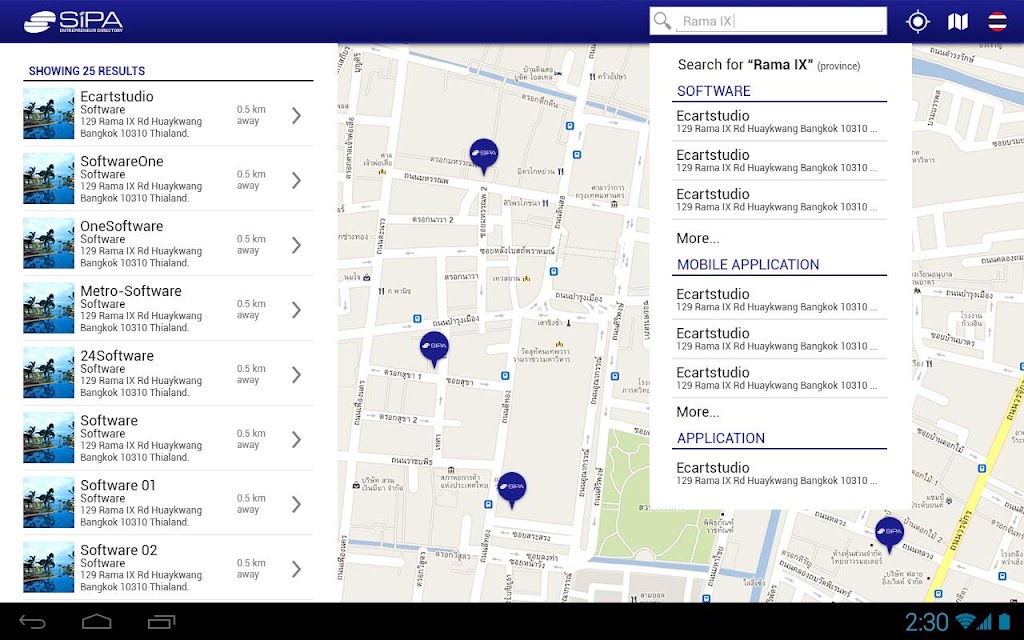Tap the SiPA map pin above ซอยสระสรง

[512, 489]
